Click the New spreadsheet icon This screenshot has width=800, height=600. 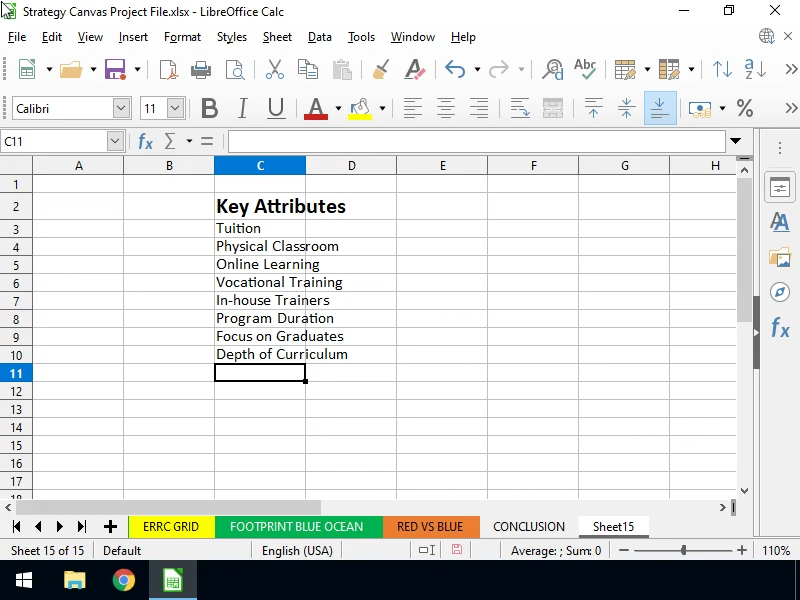click(x=27, y=69)
